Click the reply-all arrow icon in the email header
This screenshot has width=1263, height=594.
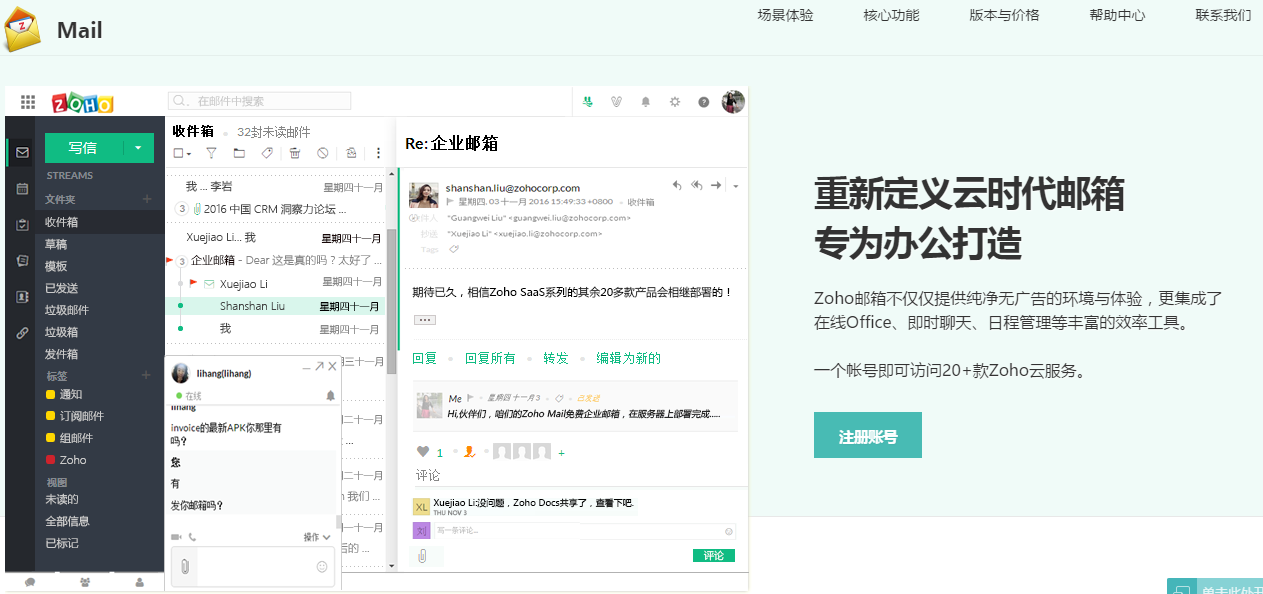point(697,185)
